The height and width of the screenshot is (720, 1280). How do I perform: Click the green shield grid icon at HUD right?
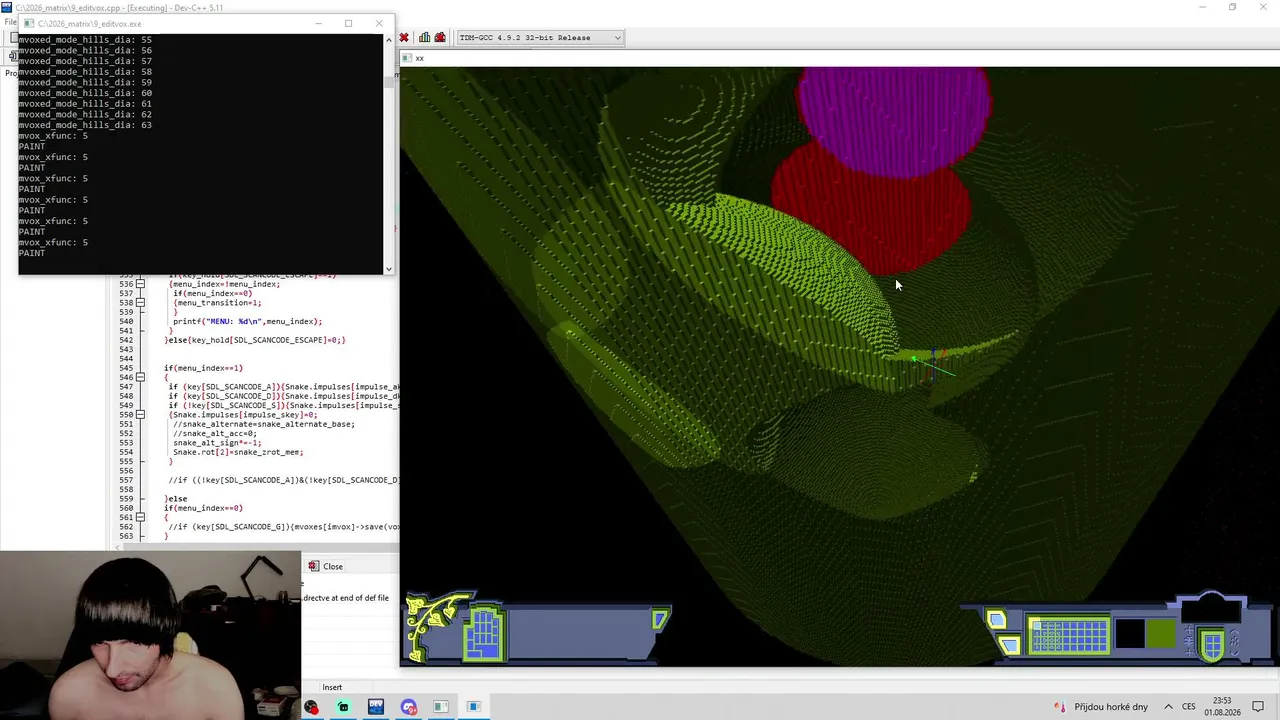[1212, 645]
